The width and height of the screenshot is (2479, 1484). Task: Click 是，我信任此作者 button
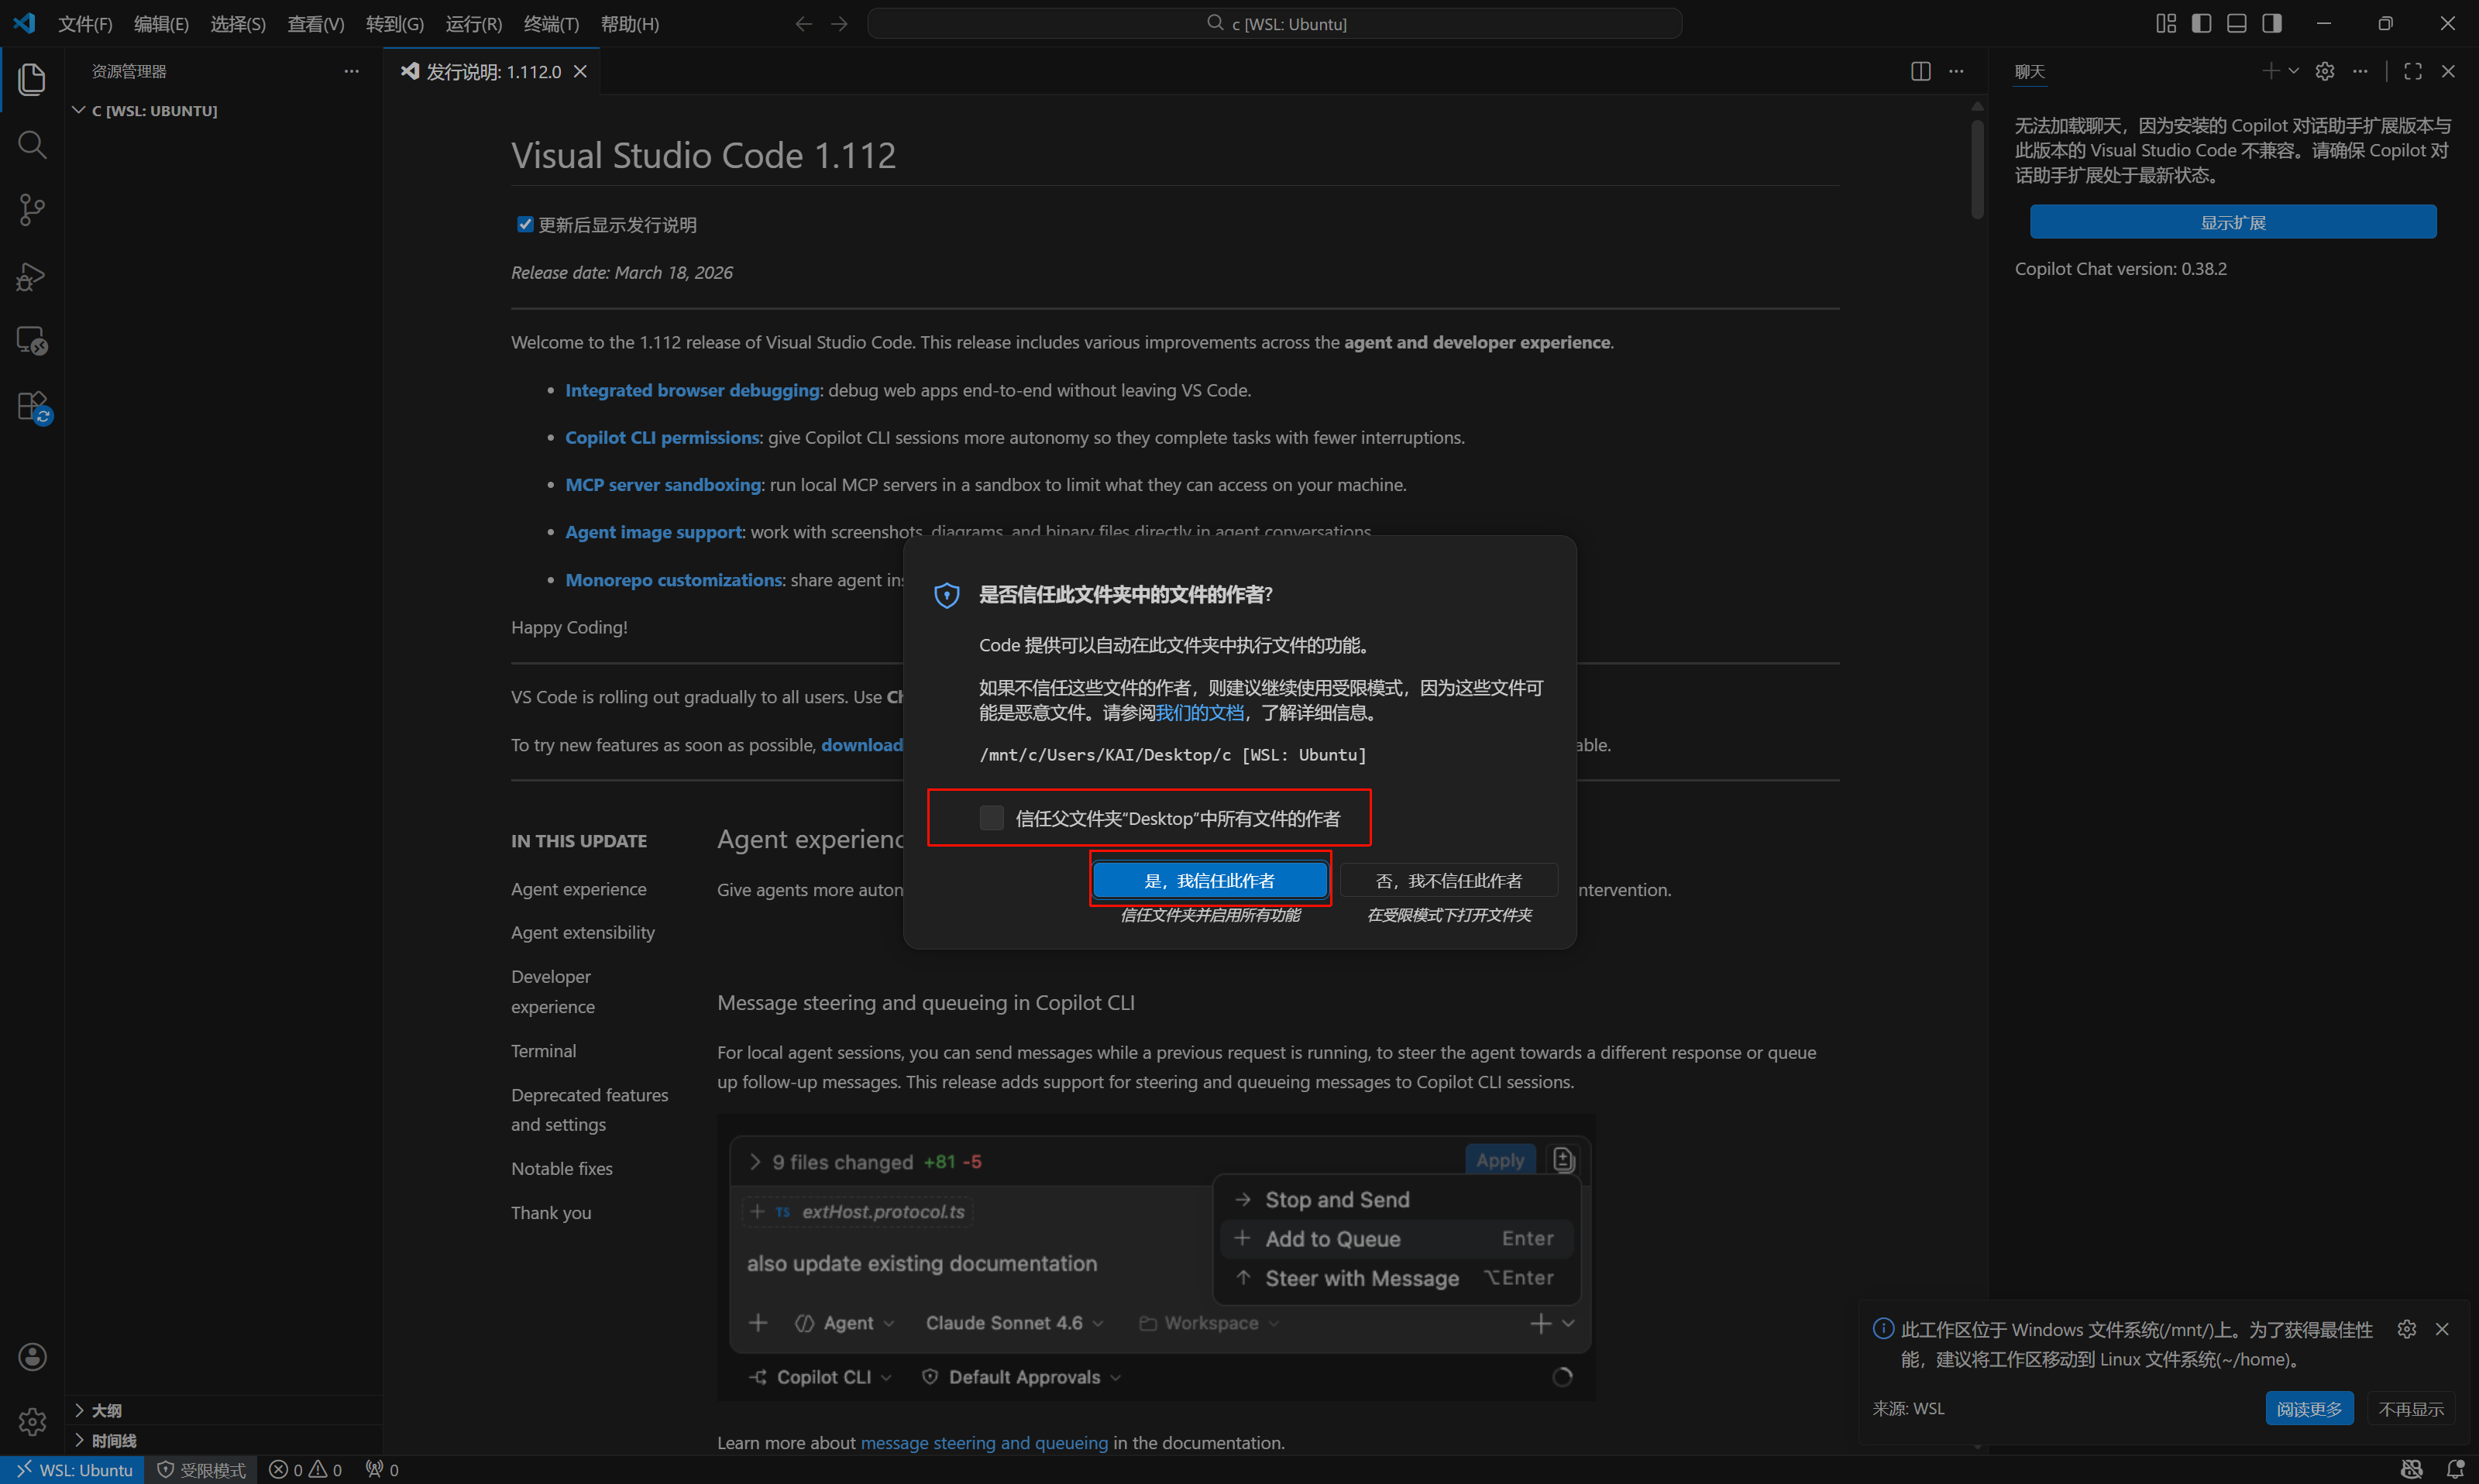(x=1209, y=880)
